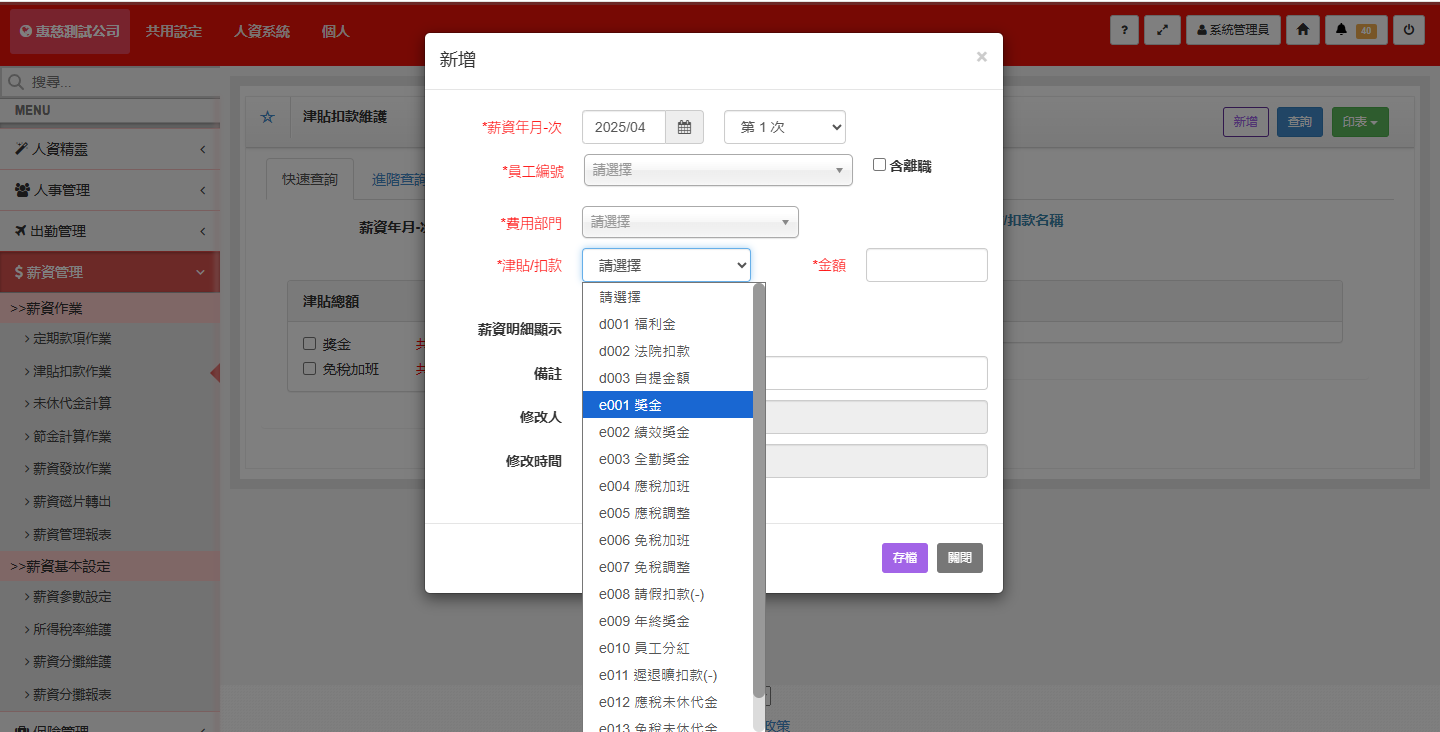Screen dimensions: 1440x732
Task: Go to home via house icon
Action: 1302,30
